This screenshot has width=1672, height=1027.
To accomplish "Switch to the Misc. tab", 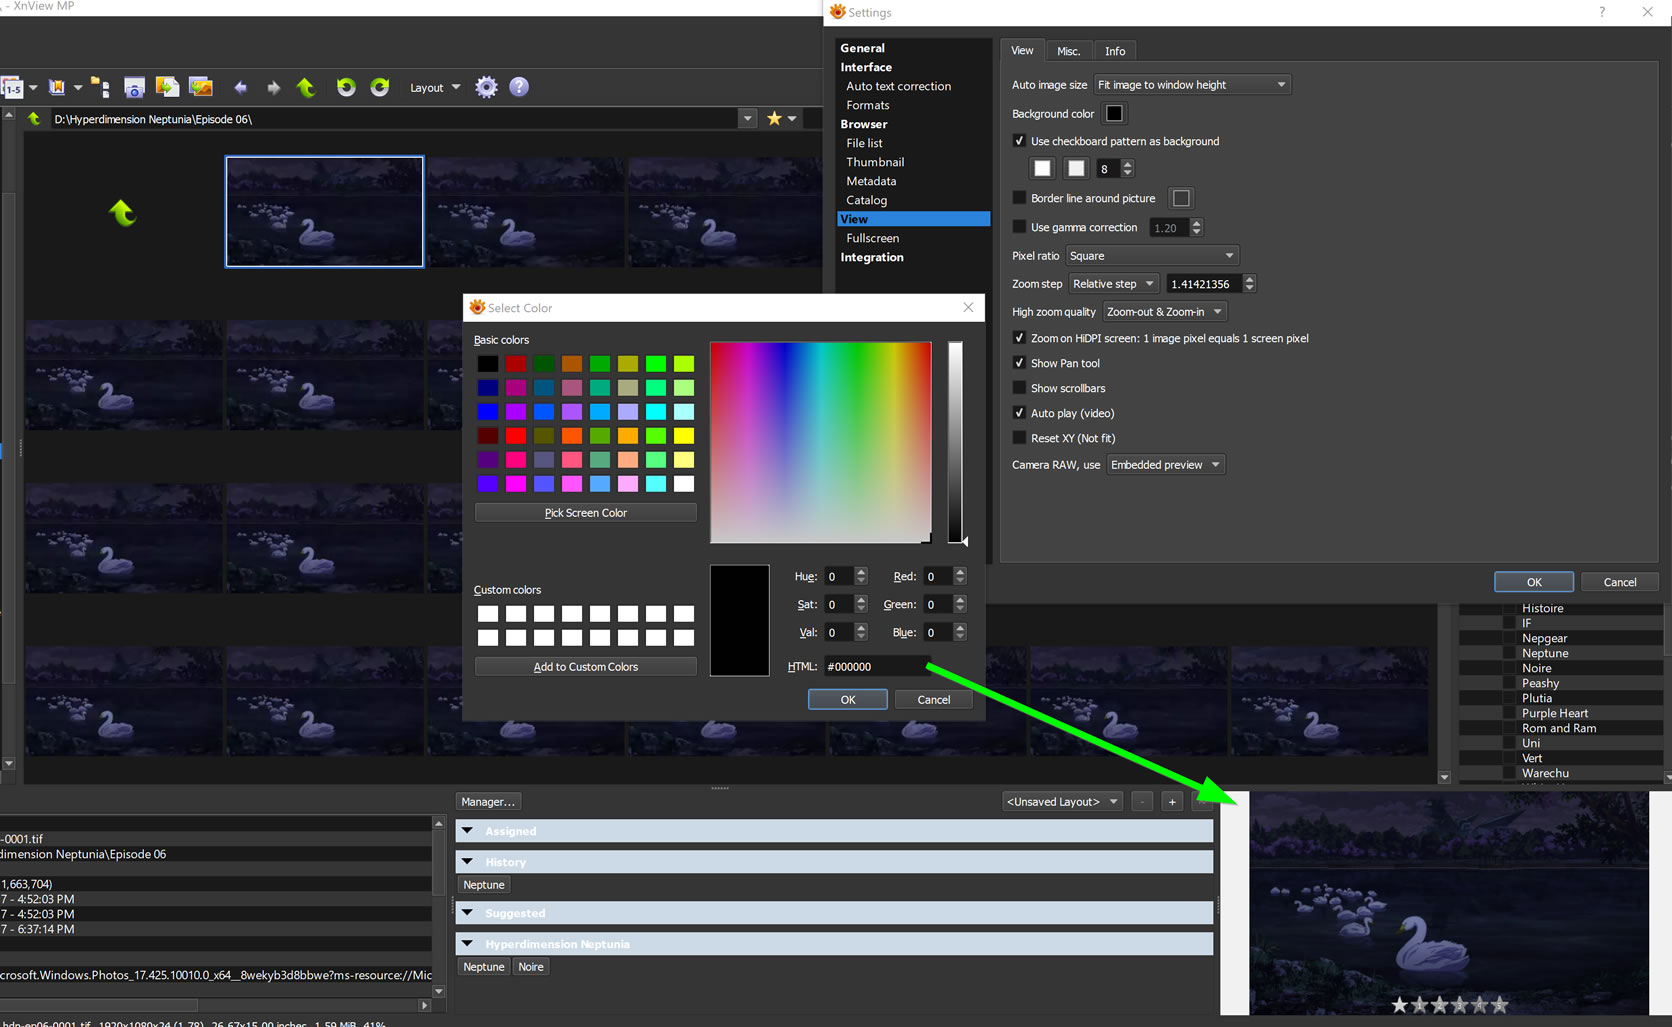I will tap(1068, 51).
